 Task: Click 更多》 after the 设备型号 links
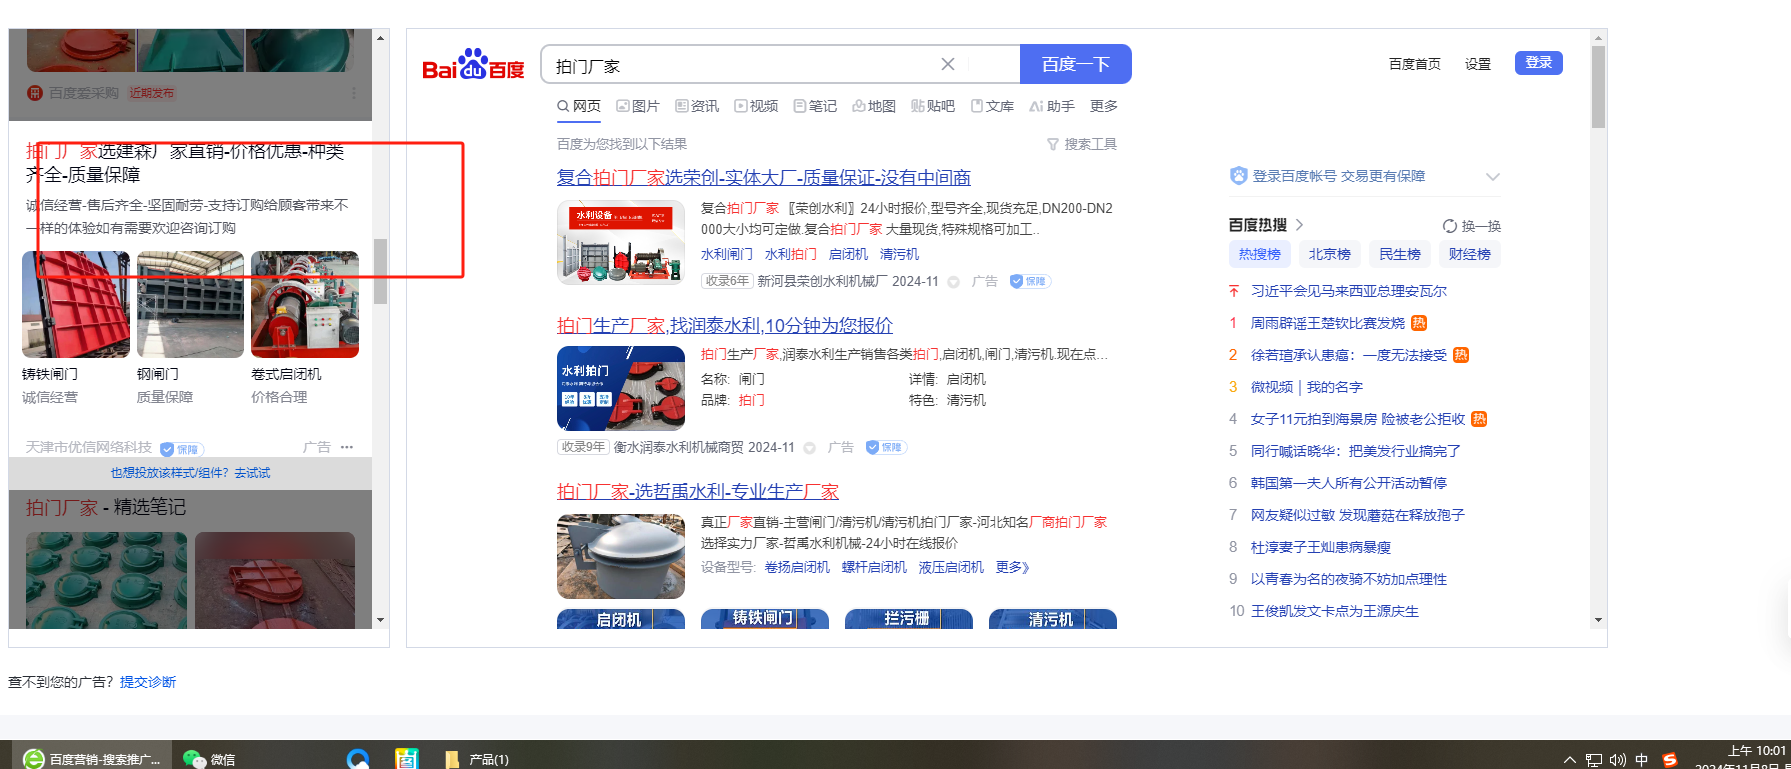pos(1013,568)
